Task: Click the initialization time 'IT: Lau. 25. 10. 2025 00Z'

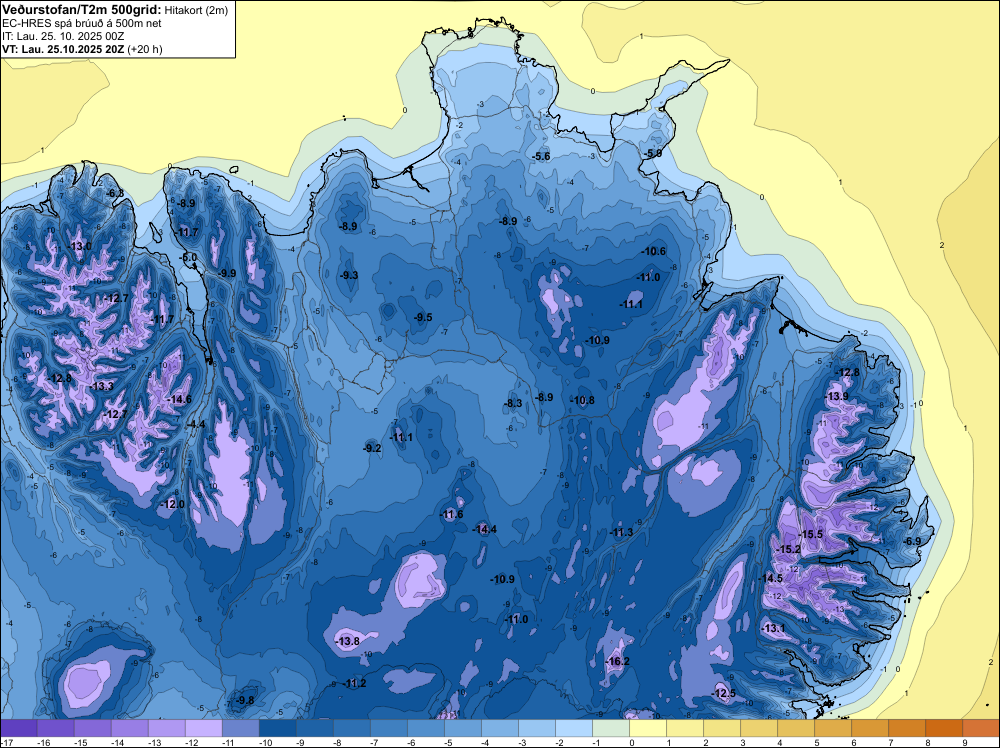Action: pyautogui.click(x=63, y=36)
